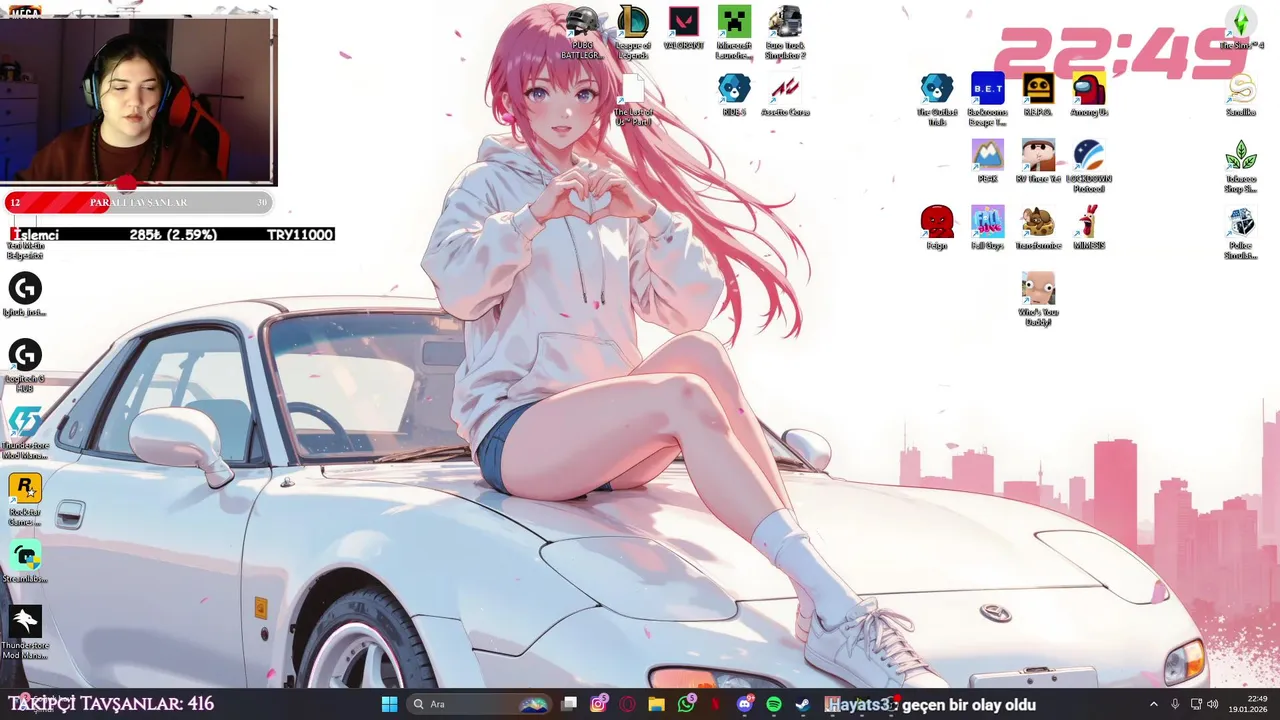
Task: Launch the Pulgo red character icon
Action: 937,228
